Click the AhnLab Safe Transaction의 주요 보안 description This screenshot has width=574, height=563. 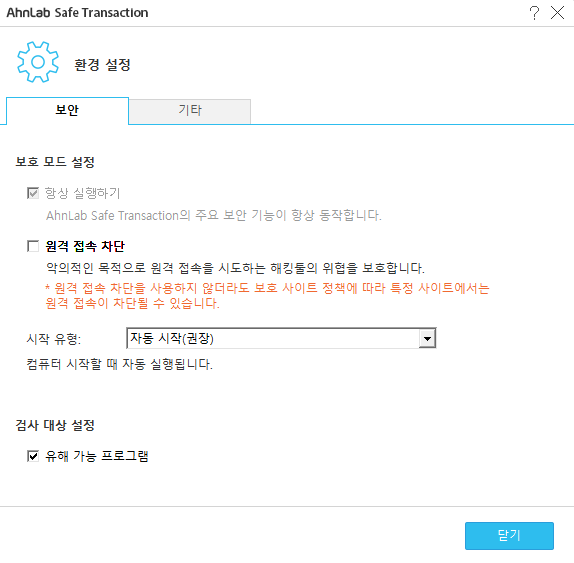(x=214, y=215)
